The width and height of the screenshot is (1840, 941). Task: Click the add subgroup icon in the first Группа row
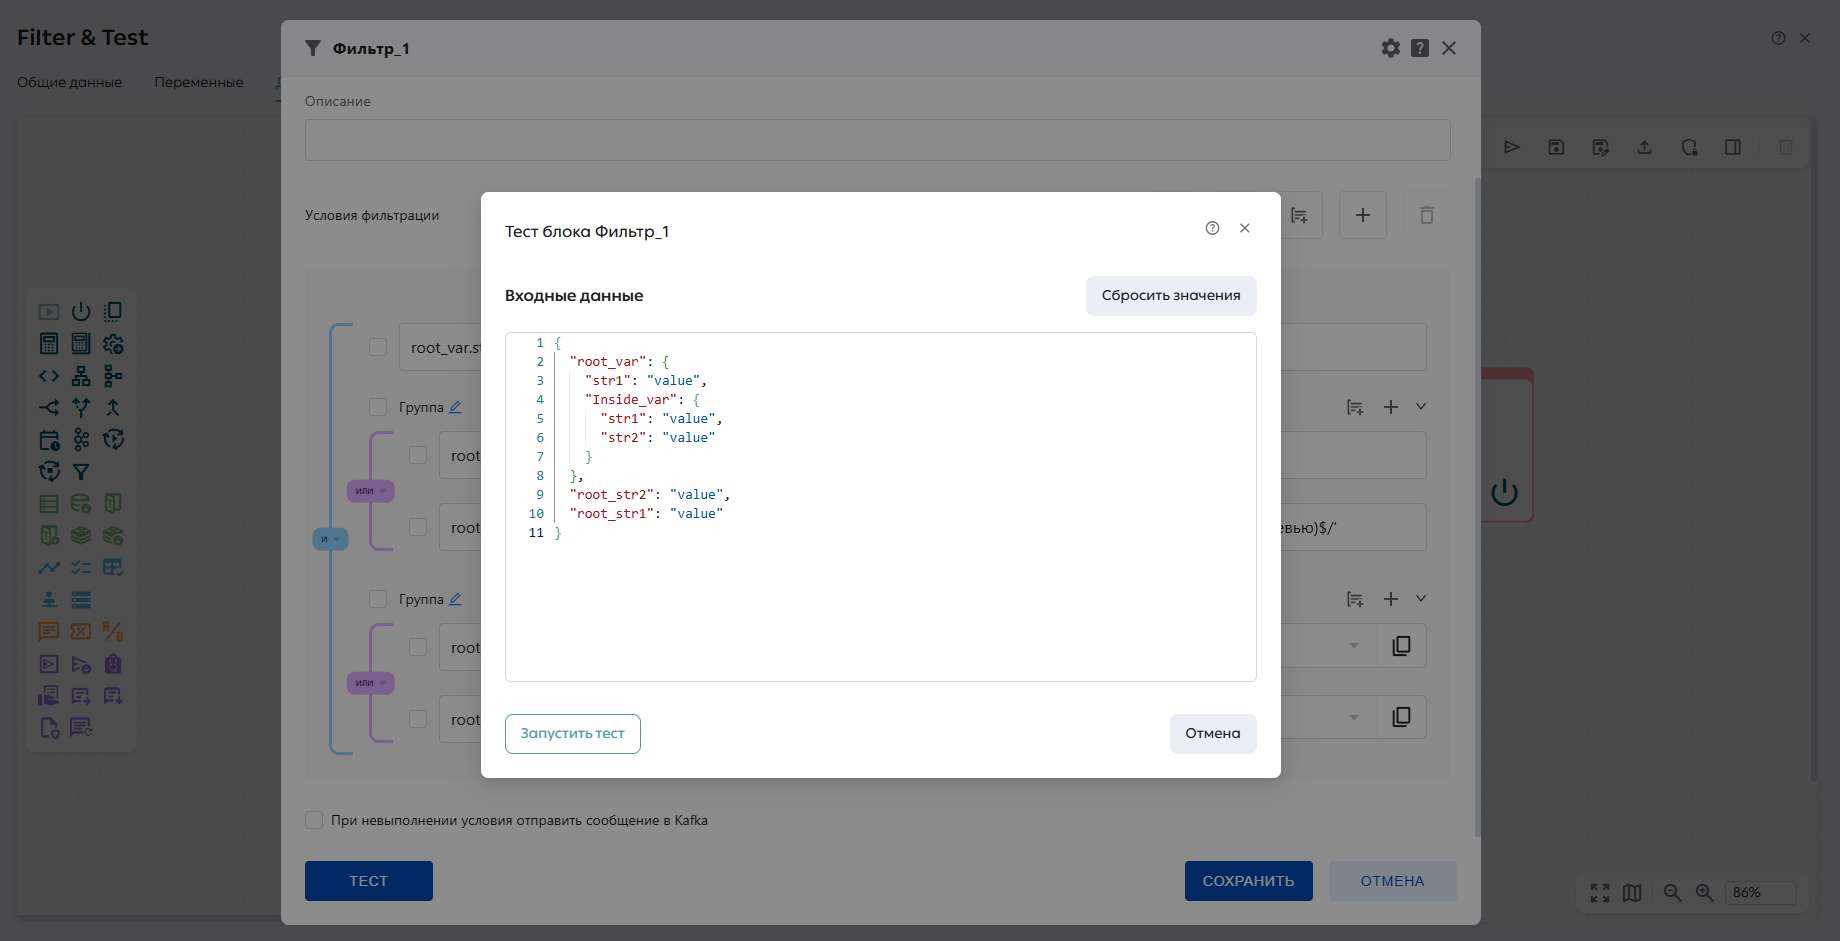1355,407
